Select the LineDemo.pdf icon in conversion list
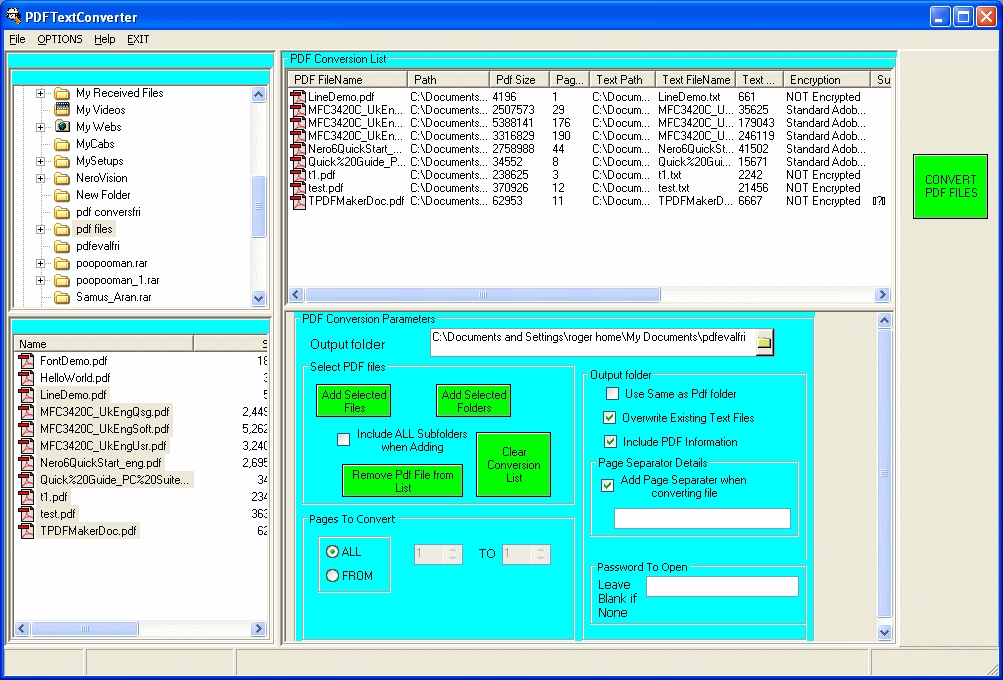The width and height of the screenshot is (1003, 680). click(297, 96)
